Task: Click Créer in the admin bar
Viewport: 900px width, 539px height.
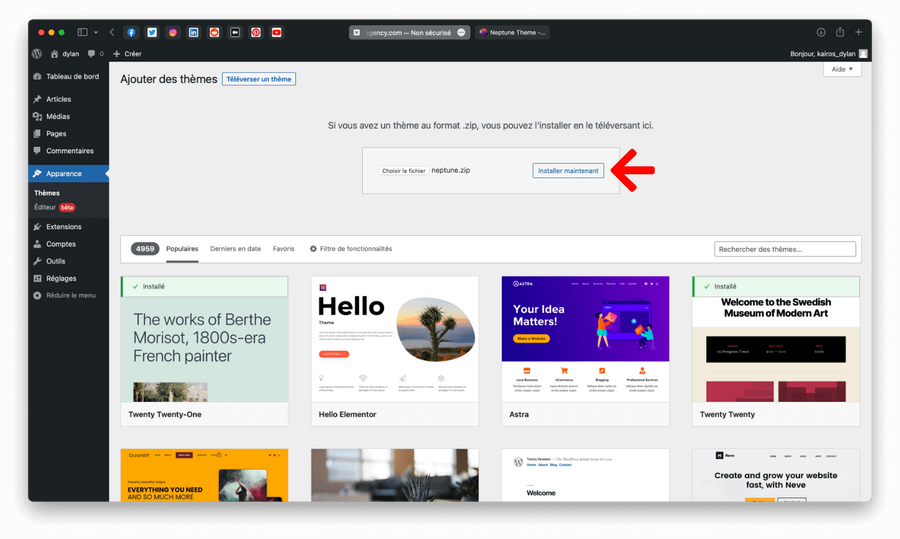Action: coord(127,53)
